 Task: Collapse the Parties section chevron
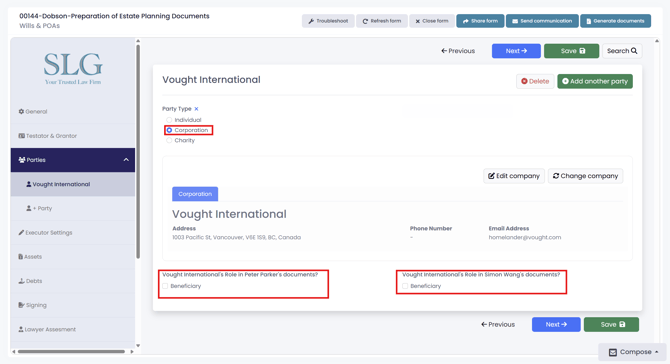[x=126, y=160]
